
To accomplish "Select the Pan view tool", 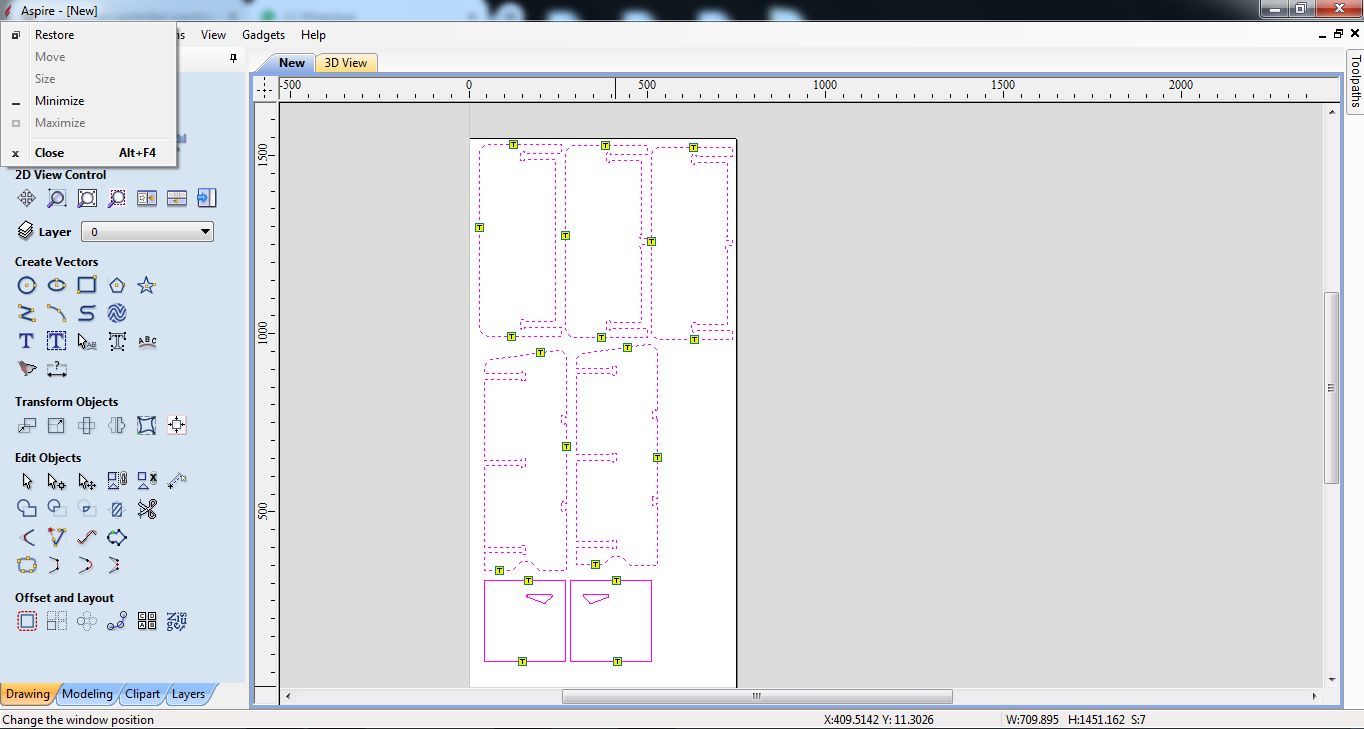I will point(27,198).
